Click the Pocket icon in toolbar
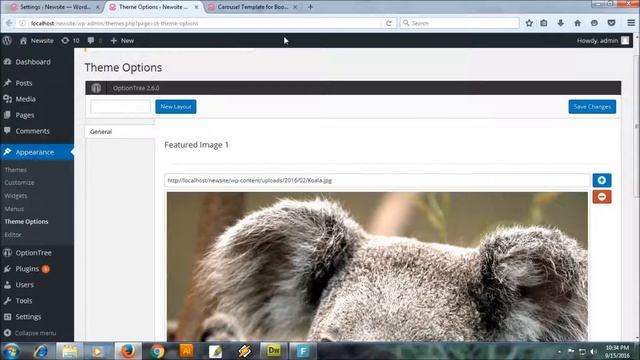 tap(611, 23)
